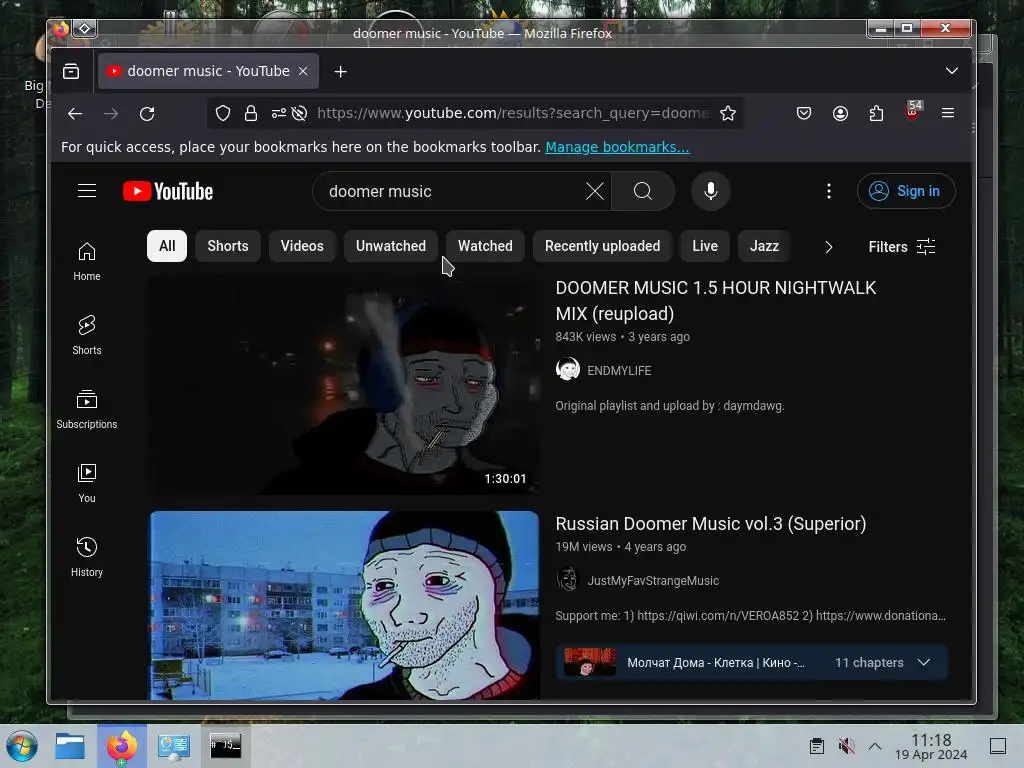Image resolution: width=1024 pixels, height=768 pixels.
Task: Reload the current page
Action: (x=147, y=114)
